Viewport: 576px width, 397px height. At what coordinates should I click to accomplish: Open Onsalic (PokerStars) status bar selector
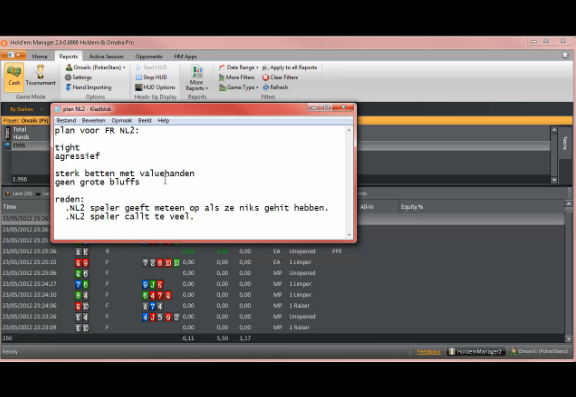click(x=540, y=351)
